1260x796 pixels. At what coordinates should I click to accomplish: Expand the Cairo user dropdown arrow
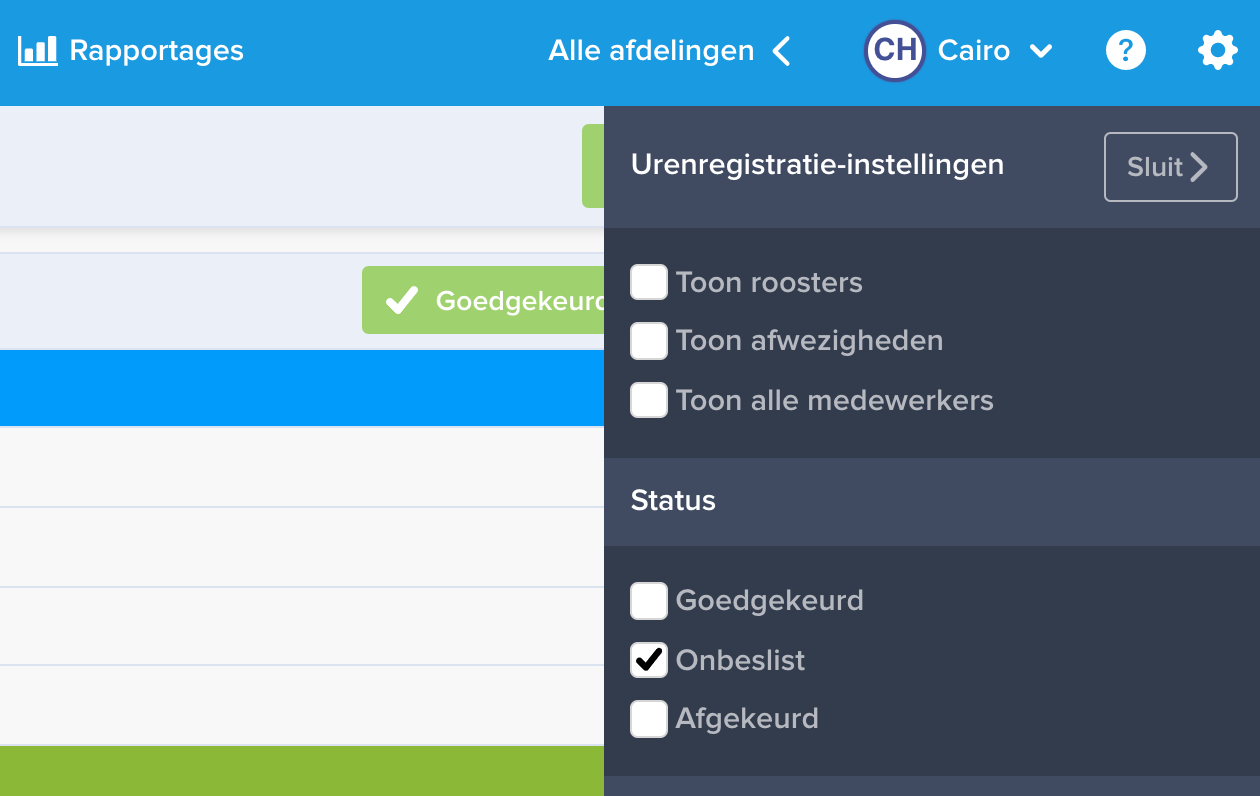tap(1041, 51)
